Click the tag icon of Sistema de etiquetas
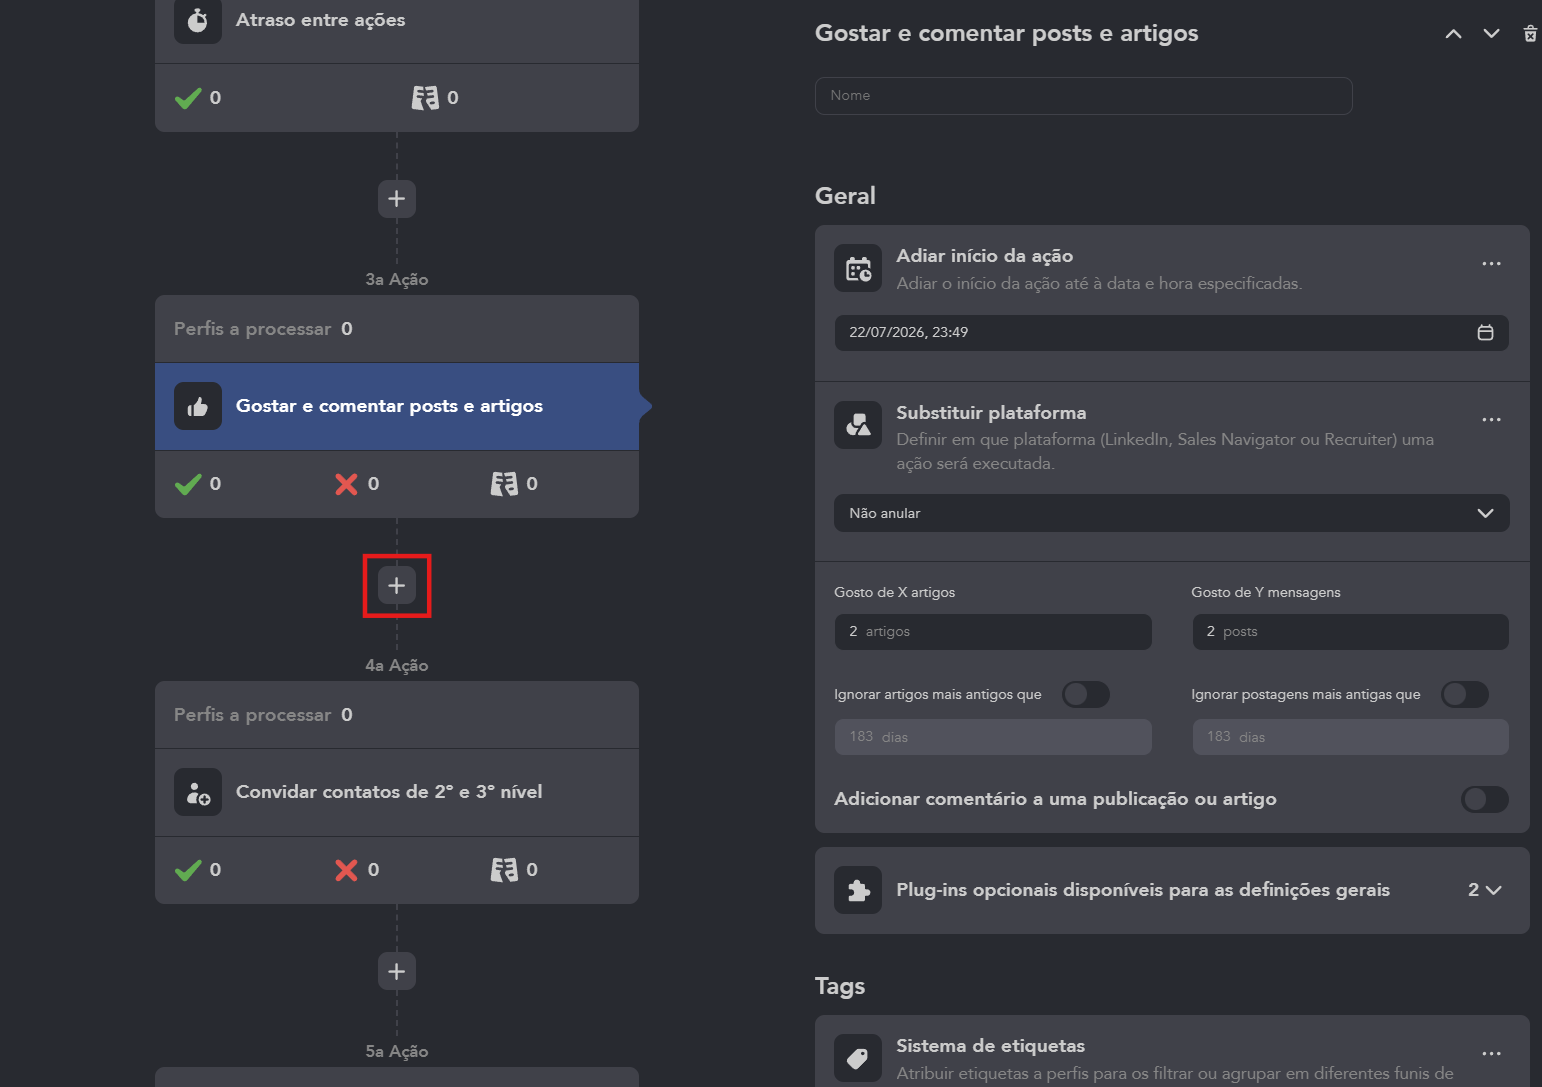The height and width of the screenshot is (1087, 1542). pyautogui.click(x=858, y=1058)
